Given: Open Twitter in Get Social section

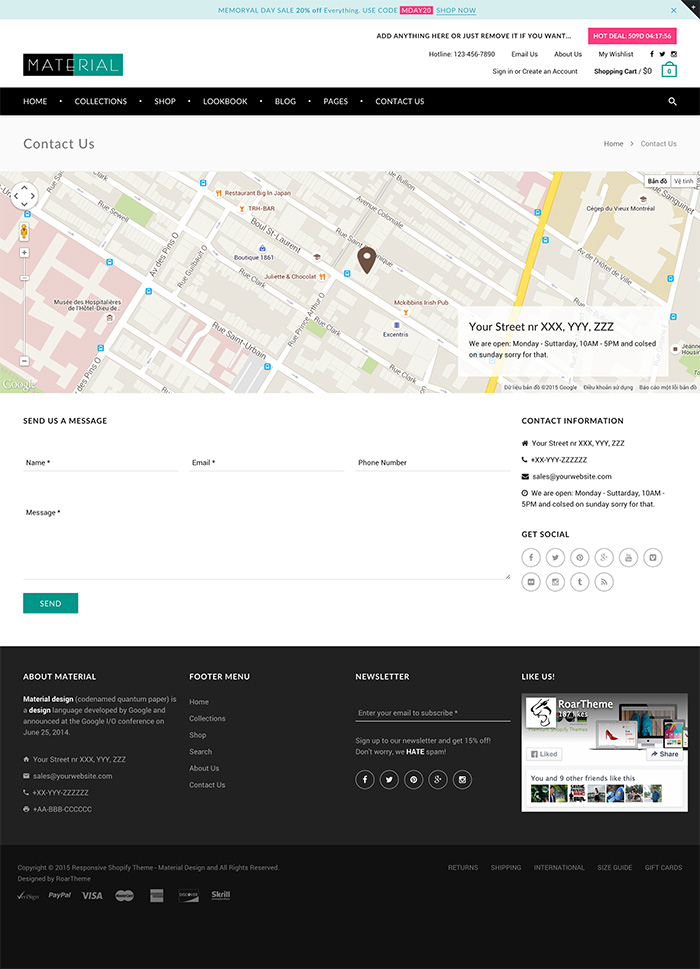Looking at the screenshot, I should pos(555,557).
